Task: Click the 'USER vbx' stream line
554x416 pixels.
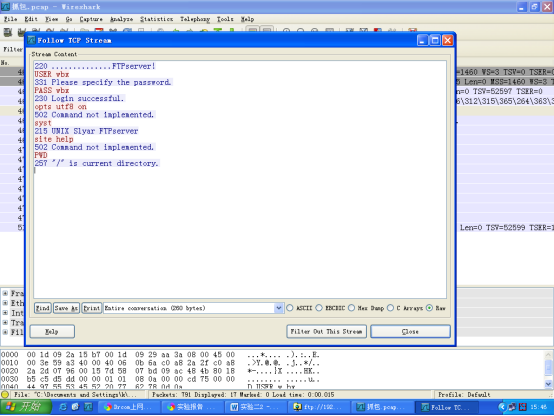Action: click(52, 74)
